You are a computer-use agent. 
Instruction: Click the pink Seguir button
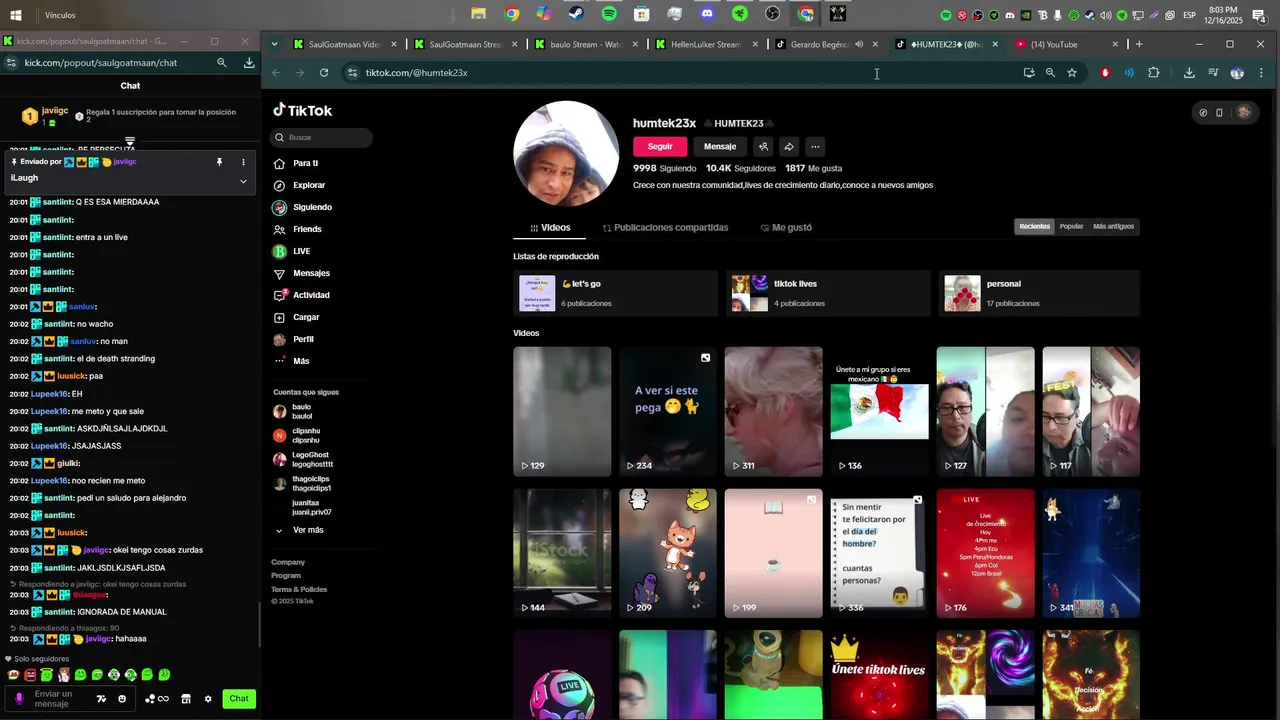point(660,146)
